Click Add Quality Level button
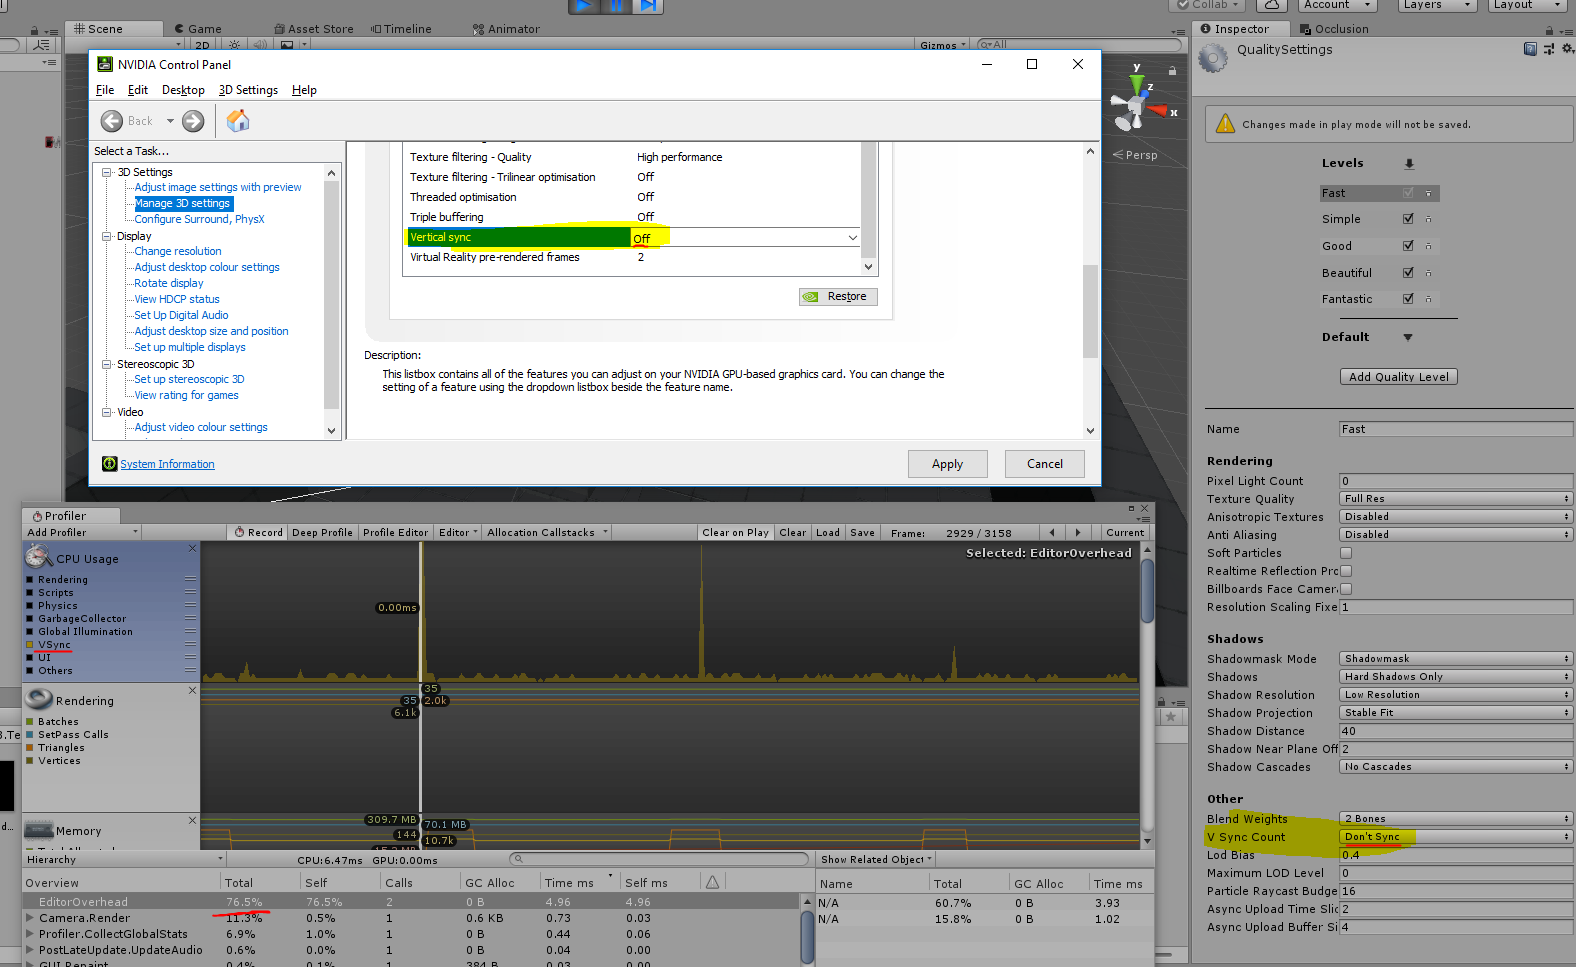The width and height of the screenshot is (1576, 967). [x=1399, y=377]
